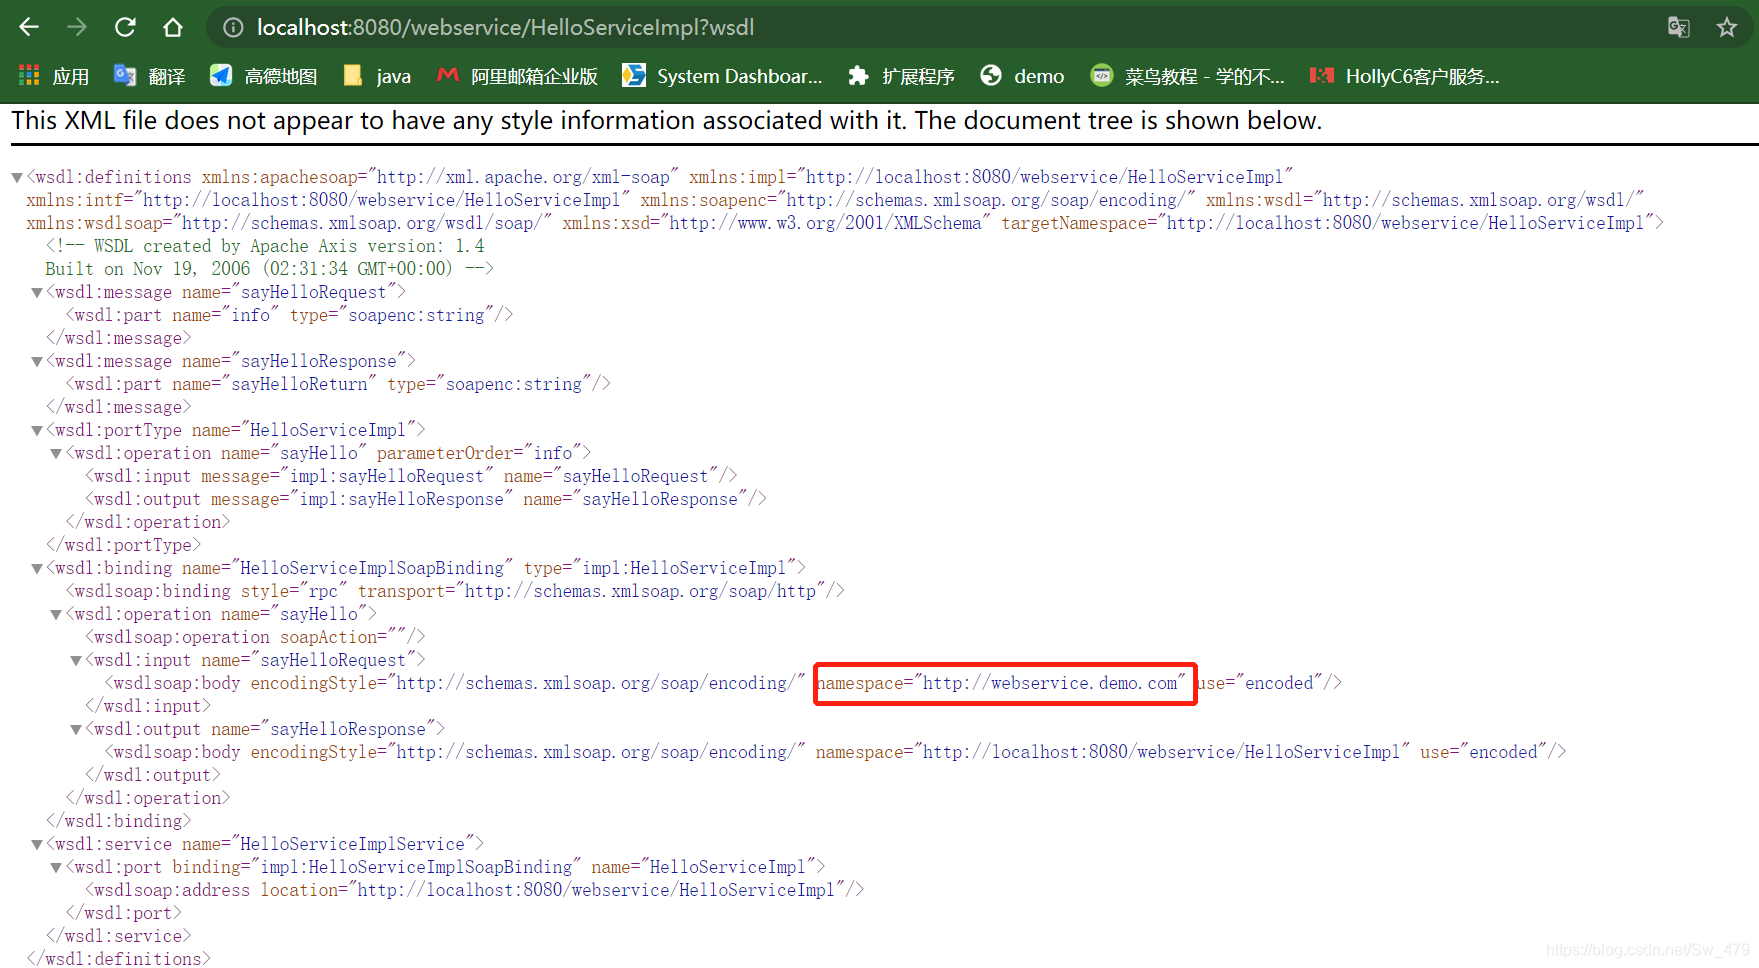Image resolution: width=1759 pixels, height=968 pixels.
Task: Open the 扩展程序 bookmark icon
Action: 859,75
